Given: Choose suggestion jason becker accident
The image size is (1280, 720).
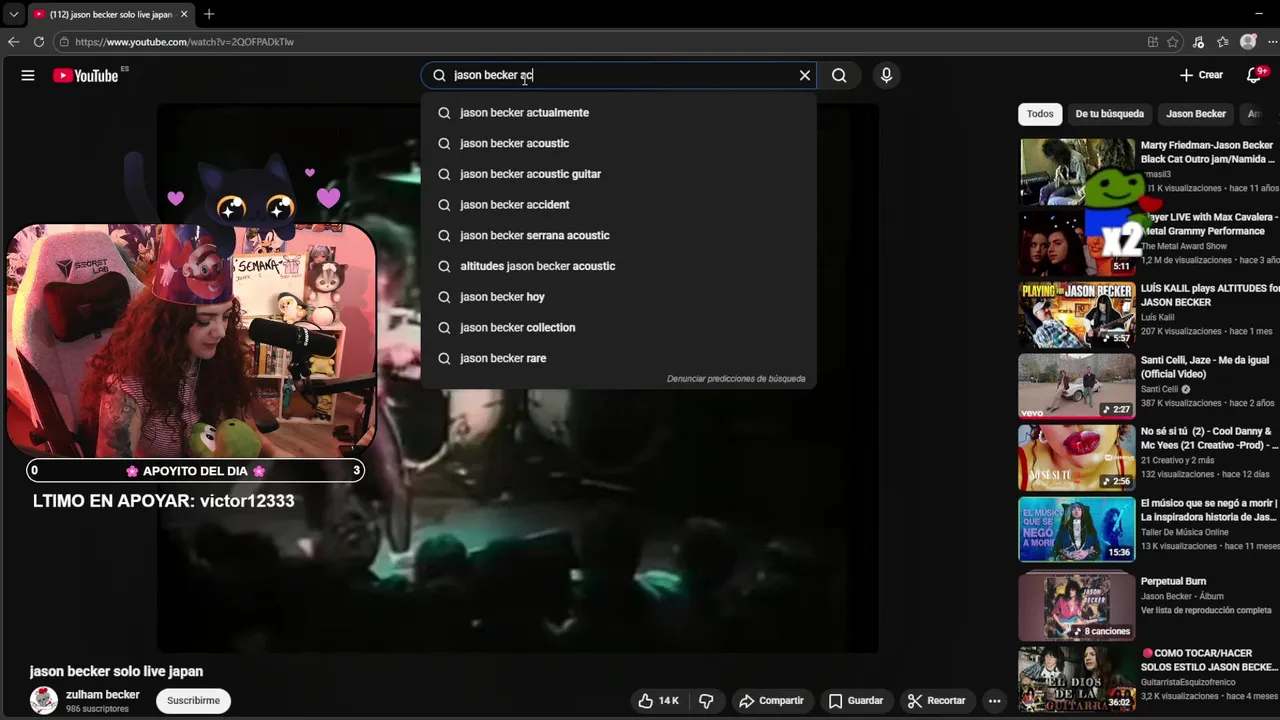Looking at the screenshot, I should [x=618, y=205].
